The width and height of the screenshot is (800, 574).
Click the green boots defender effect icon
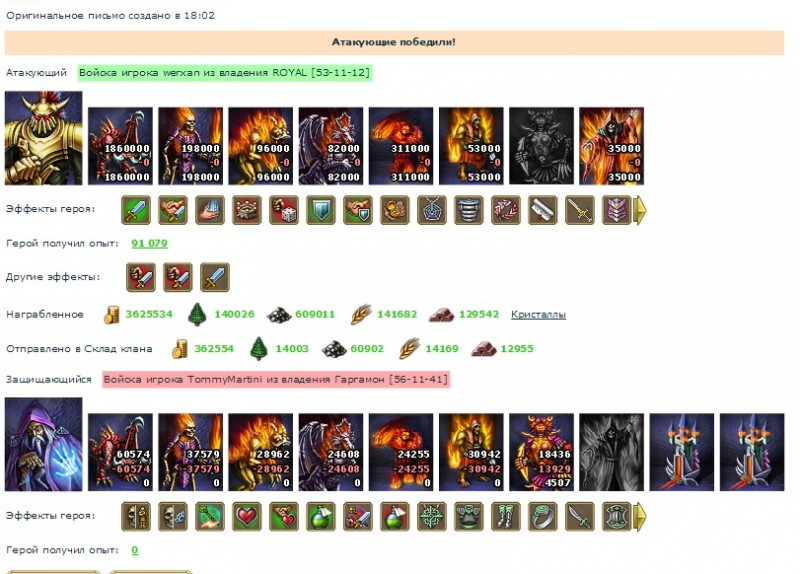click(x=506, y=516)
